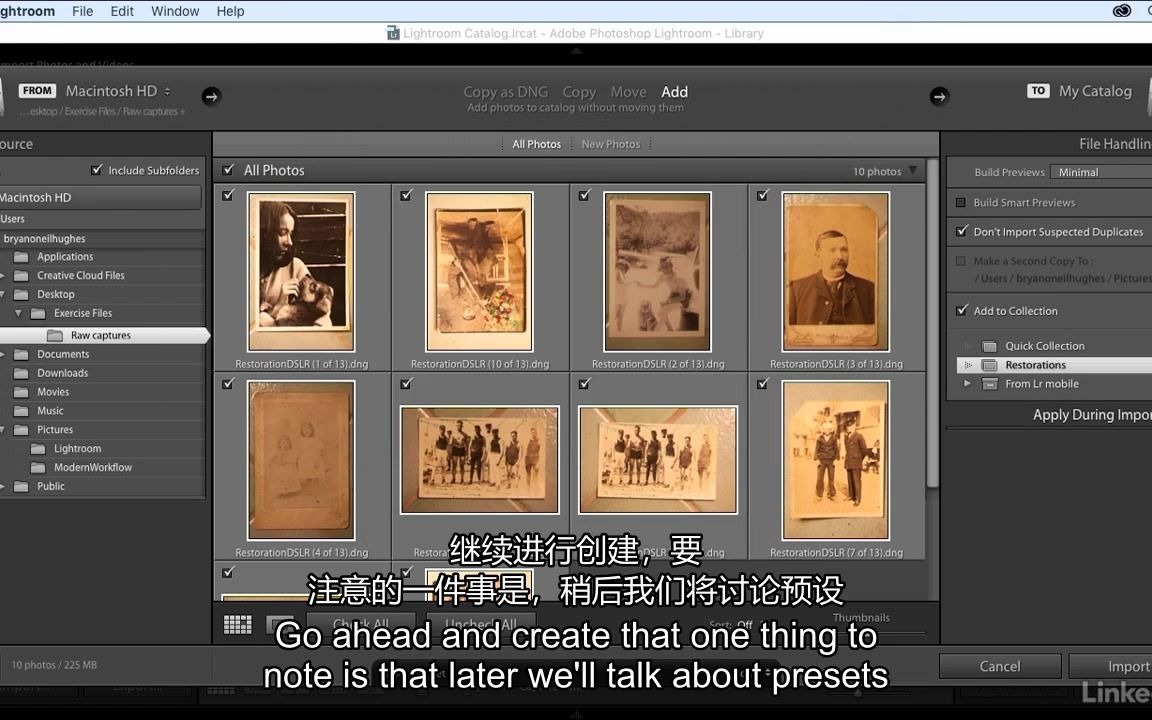This screenshot has width=1152, height=720.
Task: Click the arrow icon beside Macintosh HD source
Action: click(211, 96)
